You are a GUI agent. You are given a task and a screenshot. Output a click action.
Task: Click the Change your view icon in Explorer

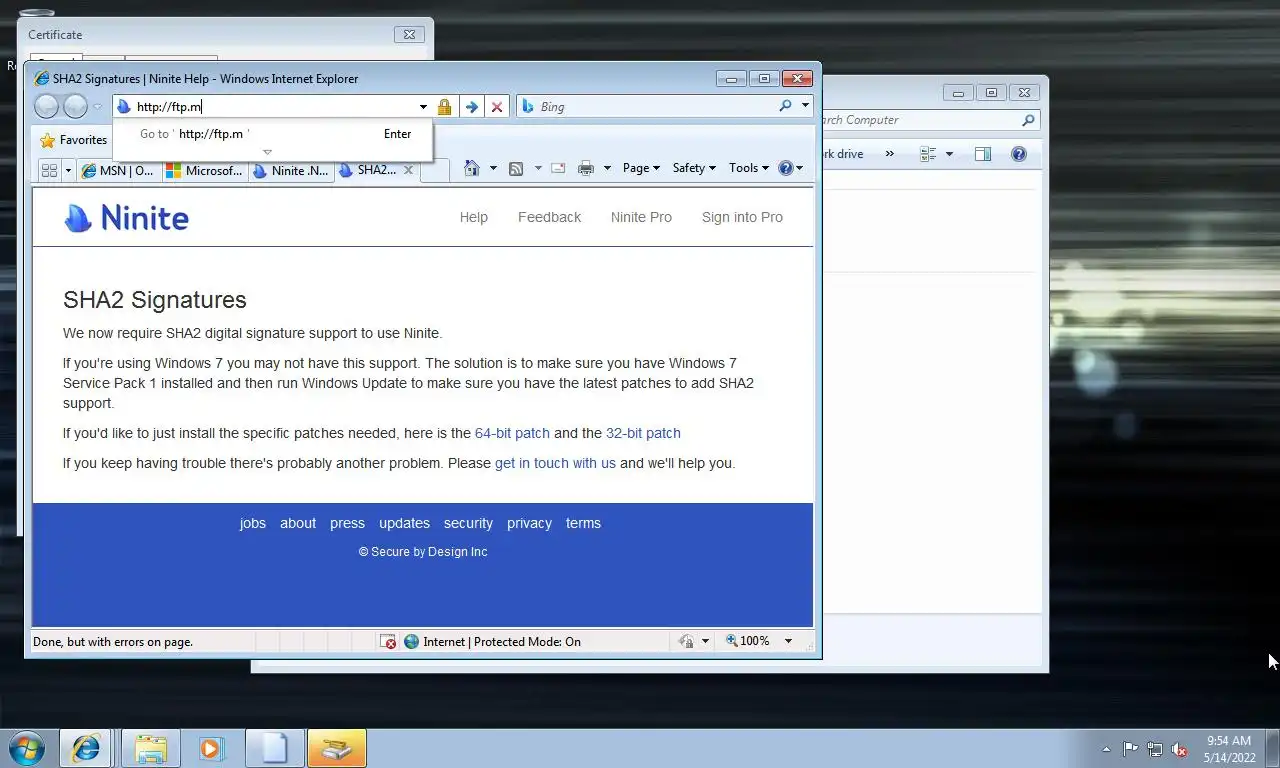(928, 154)
